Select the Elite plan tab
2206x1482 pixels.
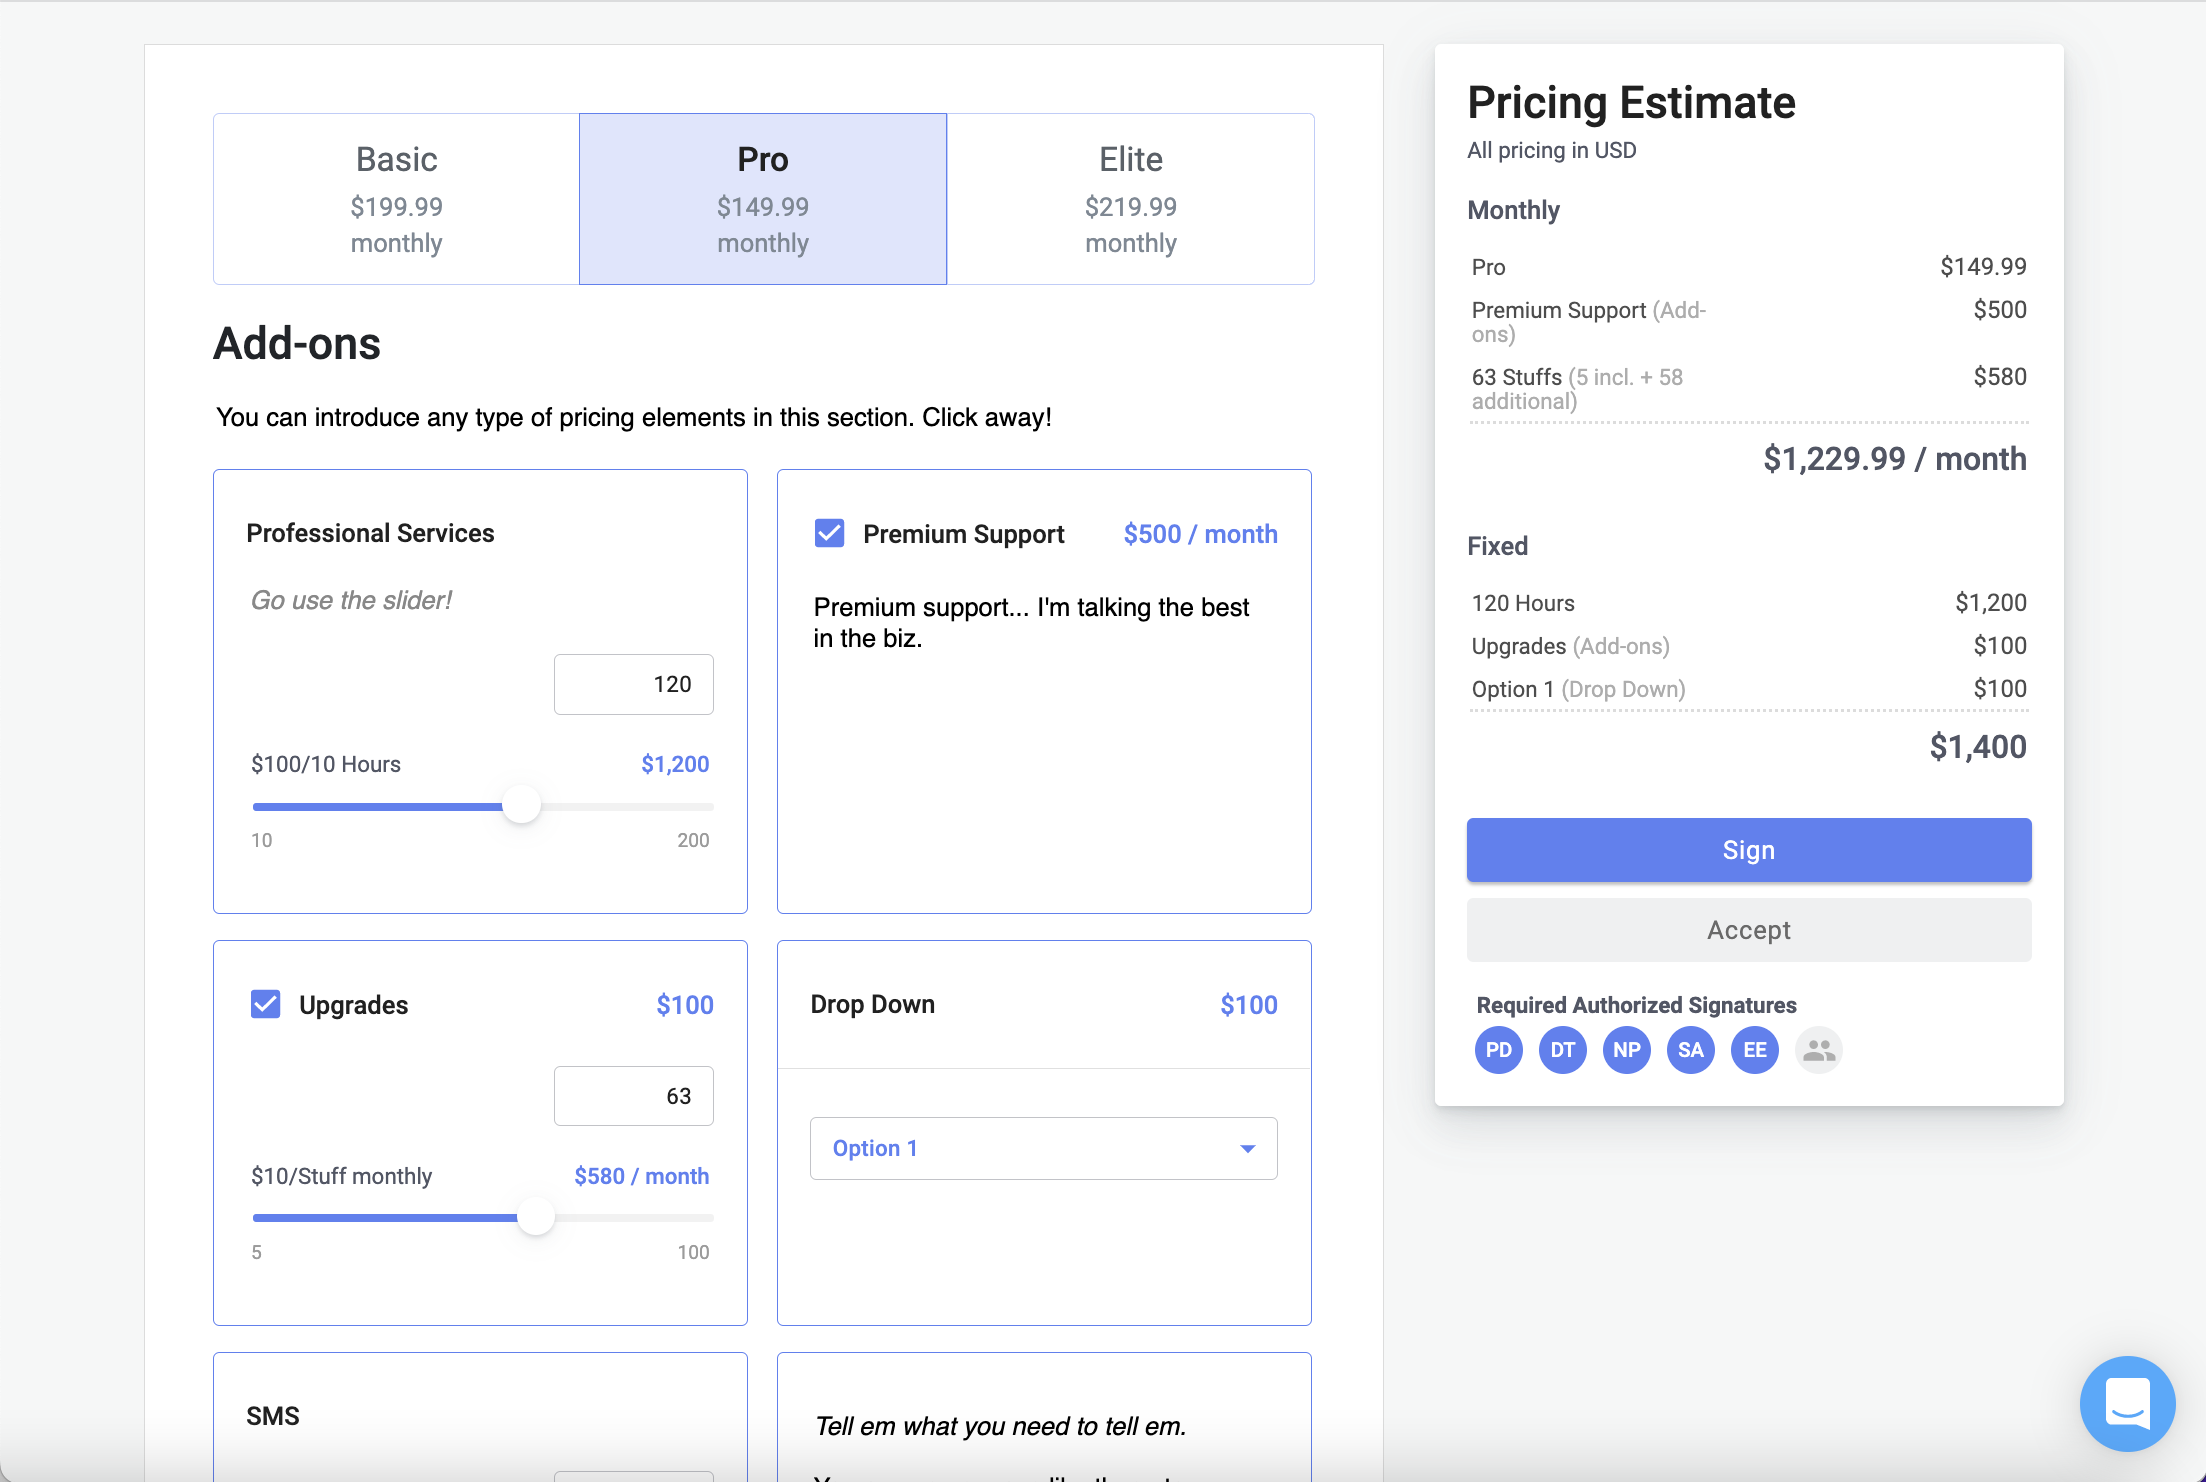tap(1130, 198)
